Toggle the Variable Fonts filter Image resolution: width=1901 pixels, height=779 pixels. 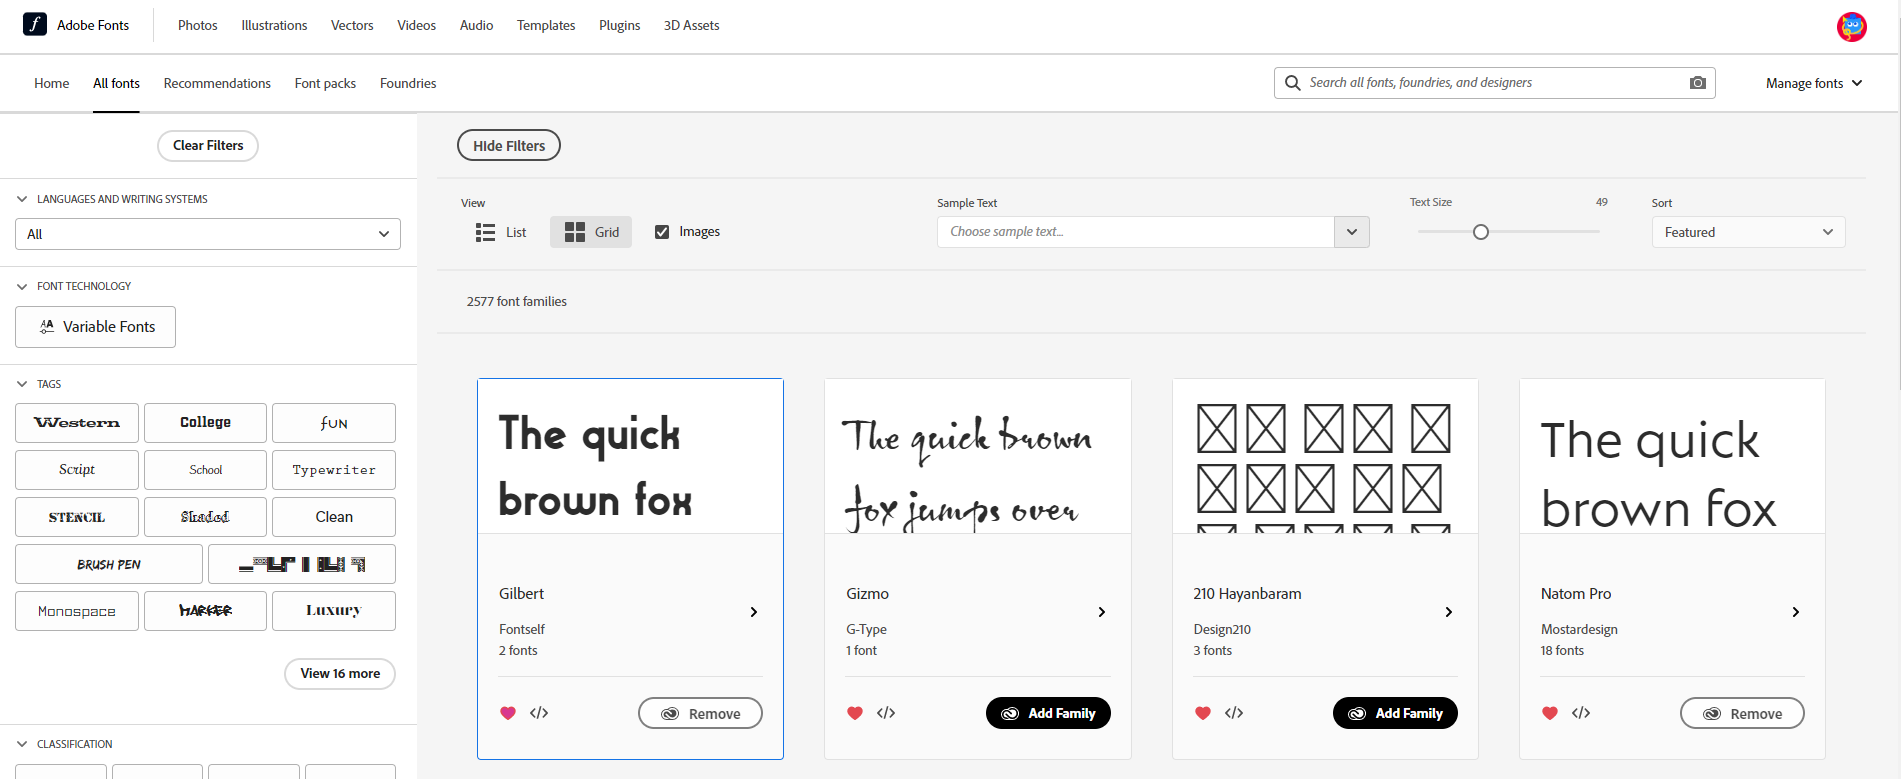[x=96, y=327]
